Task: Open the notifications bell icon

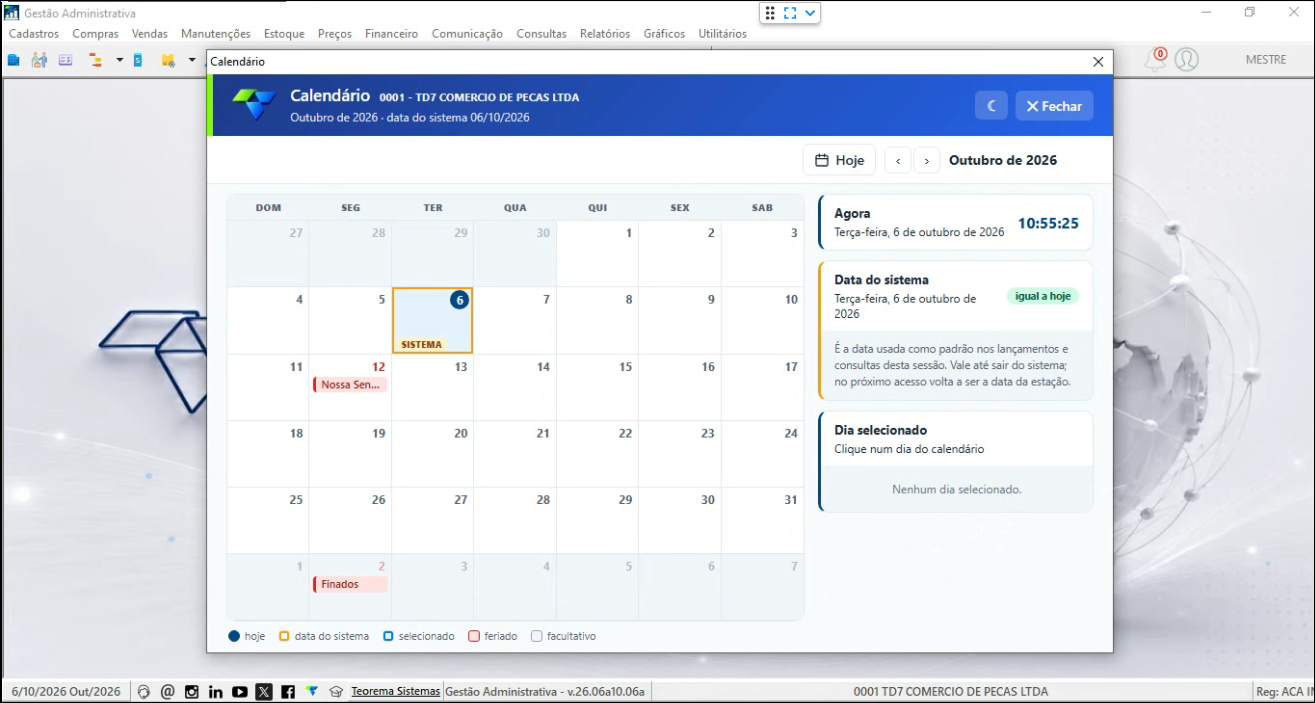Action: 1156,59
